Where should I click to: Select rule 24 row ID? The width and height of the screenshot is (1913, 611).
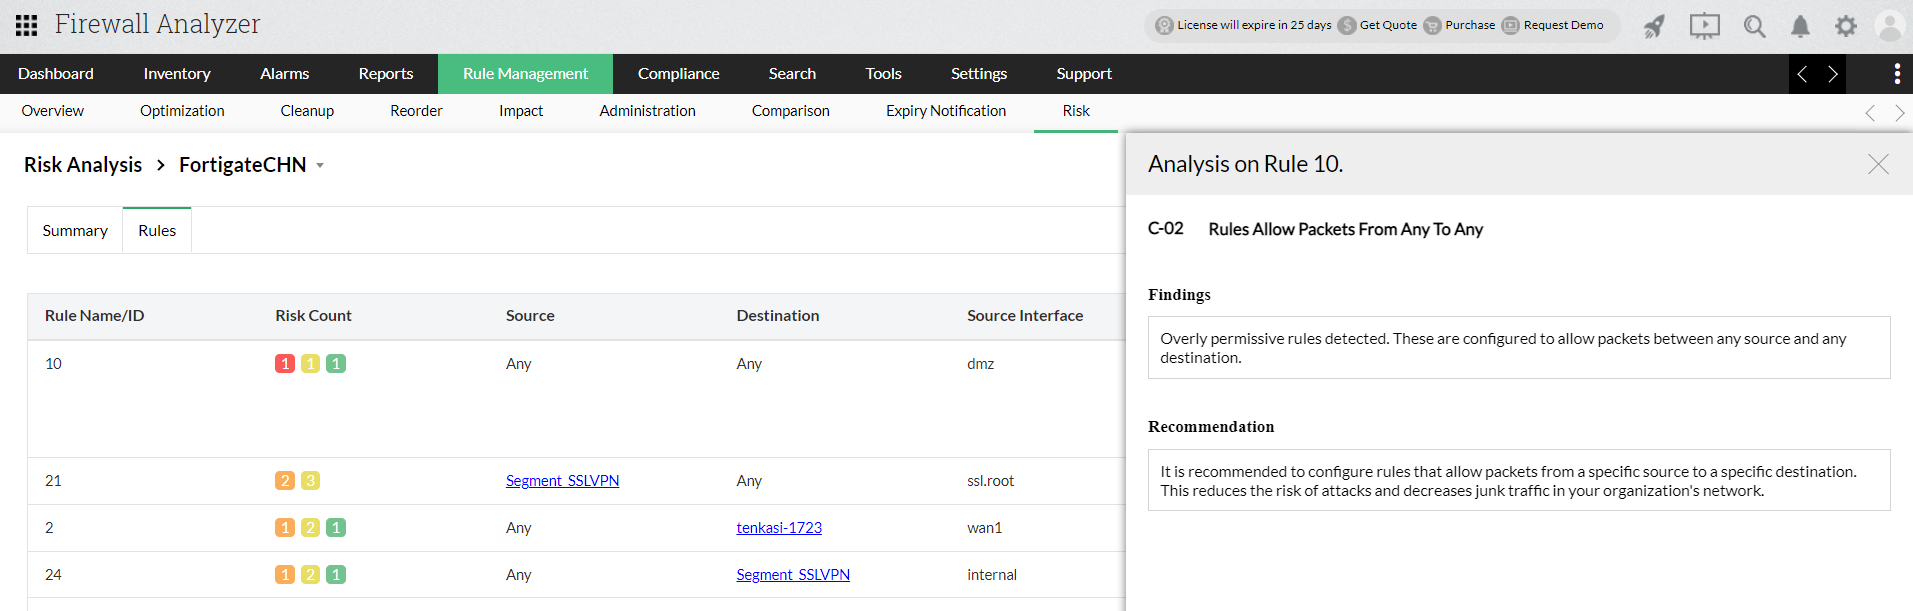coord(53,575)
